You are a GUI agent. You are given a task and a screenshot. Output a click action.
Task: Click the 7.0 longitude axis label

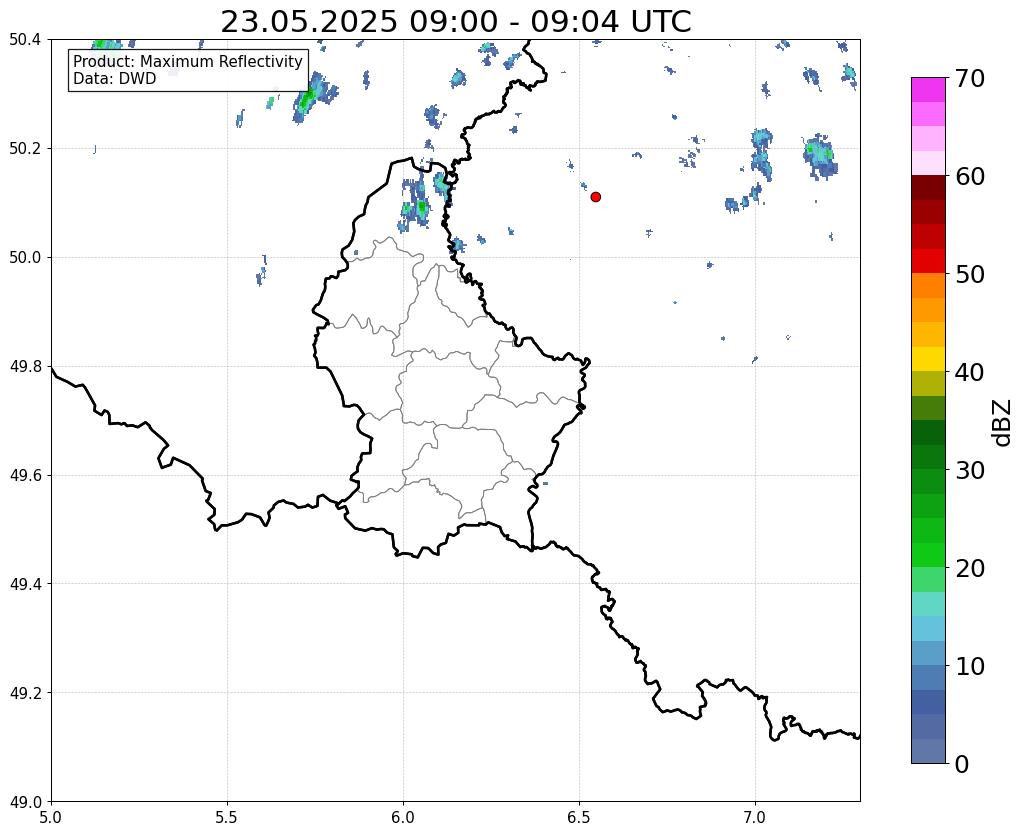click(x=755, y=817)
